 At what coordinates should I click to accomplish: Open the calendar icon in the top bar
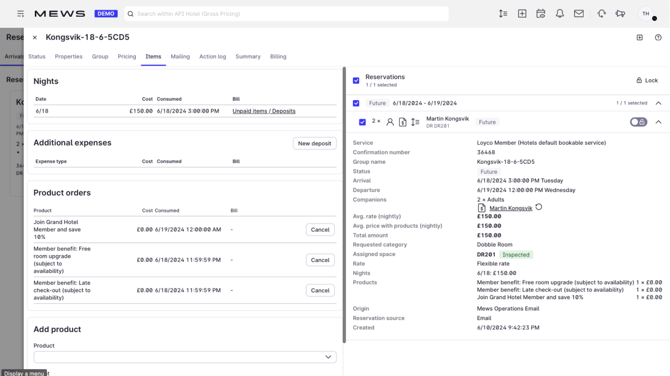click(x=541, y=14)
